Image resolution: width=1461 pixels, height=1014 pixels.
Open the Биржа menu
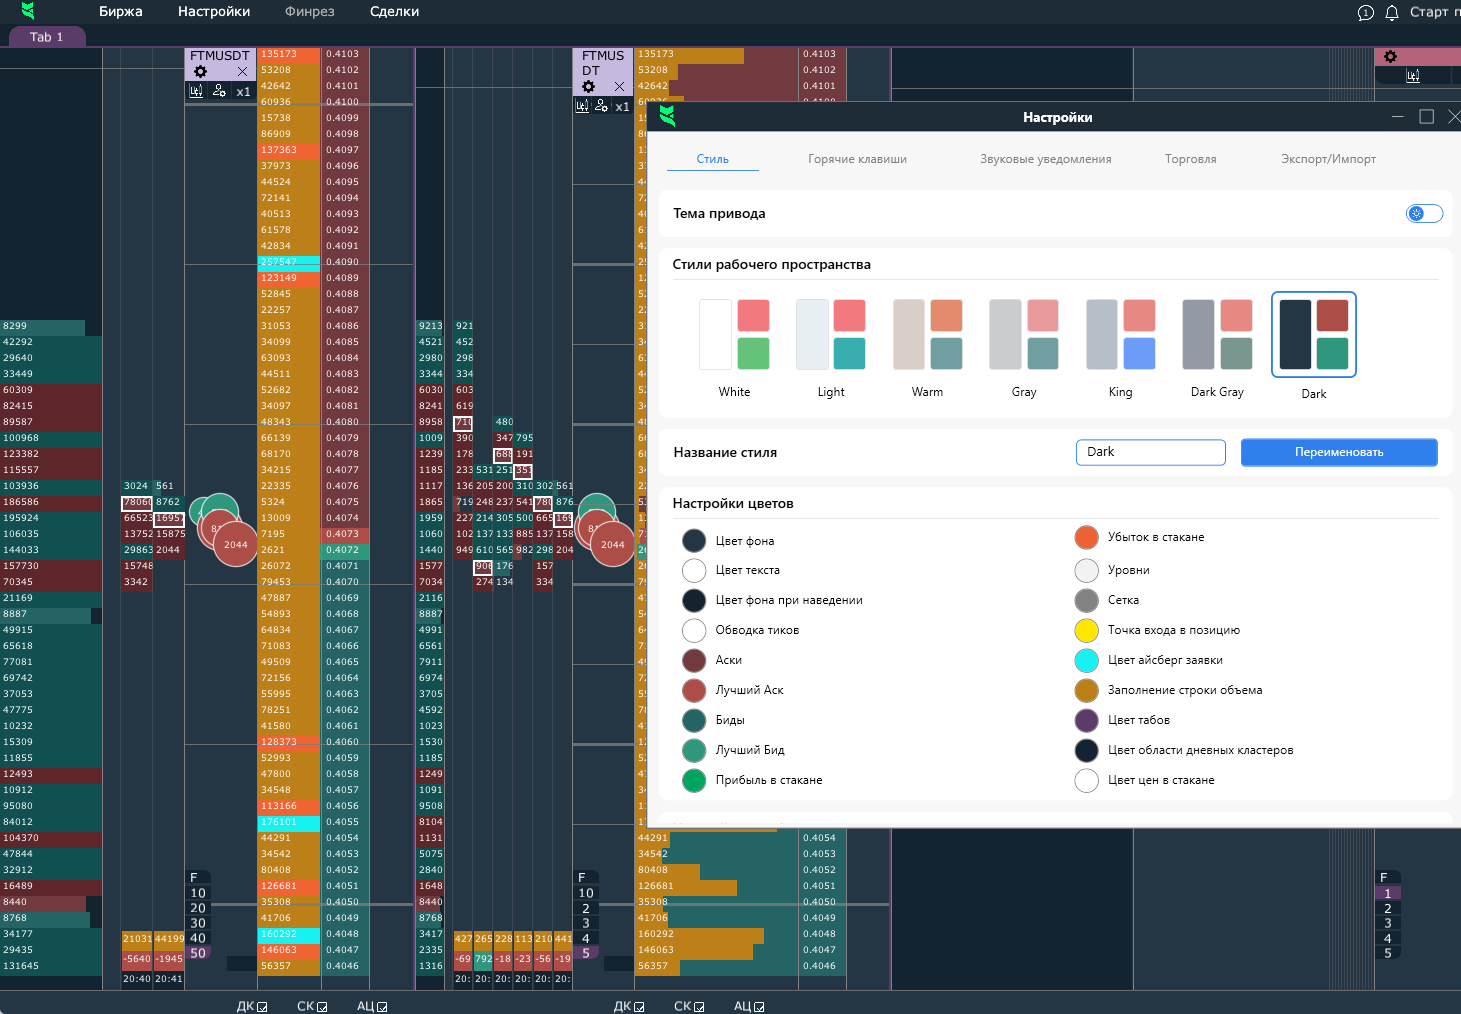(x=121, y=12)
